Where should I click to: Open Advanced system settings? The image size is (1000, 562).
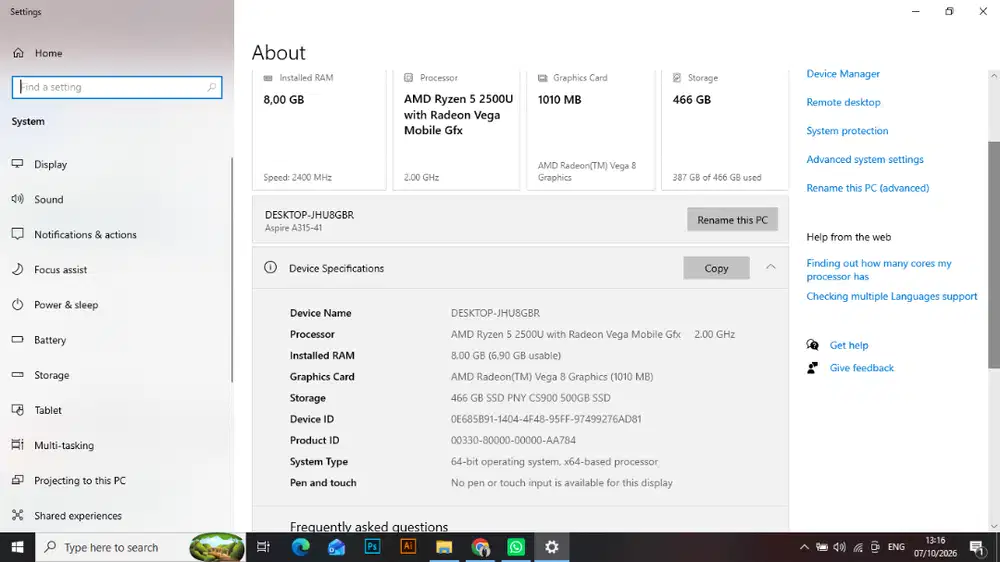[864, 159]
